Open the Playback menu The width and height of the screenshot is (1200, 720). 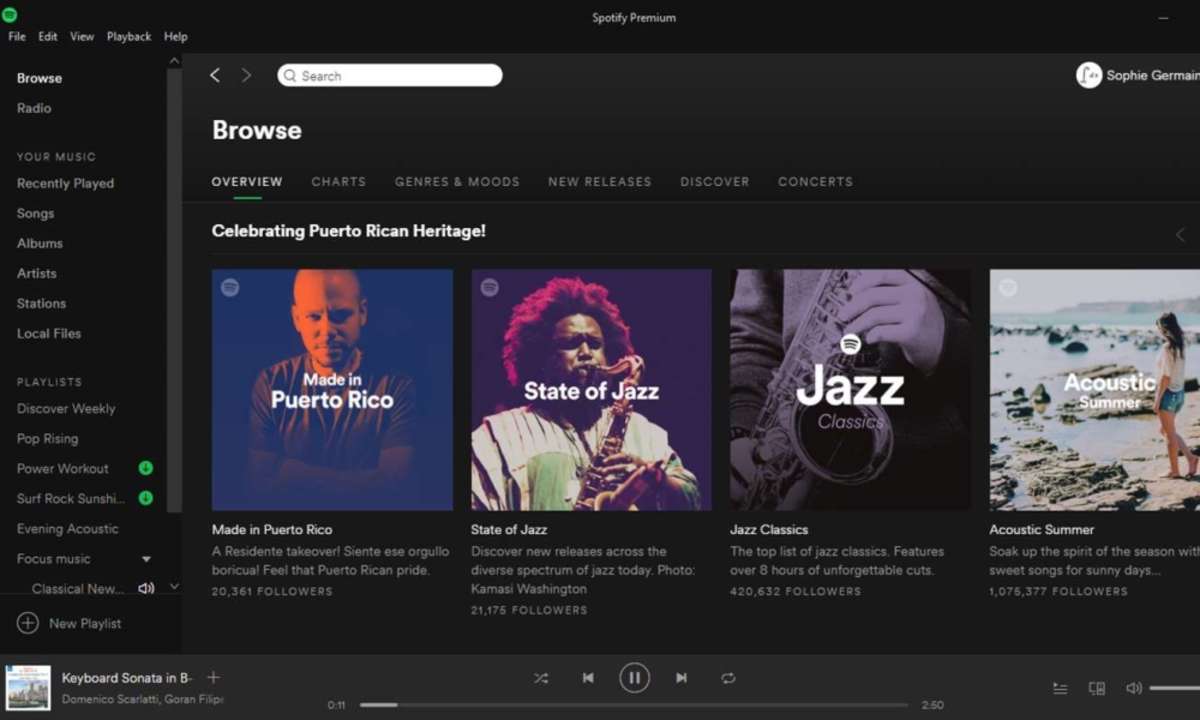click(129, 36)
